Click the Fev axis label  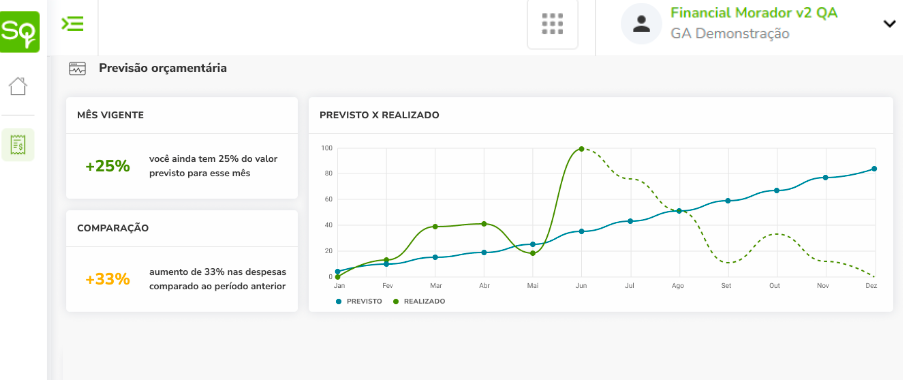click(388, 286)
